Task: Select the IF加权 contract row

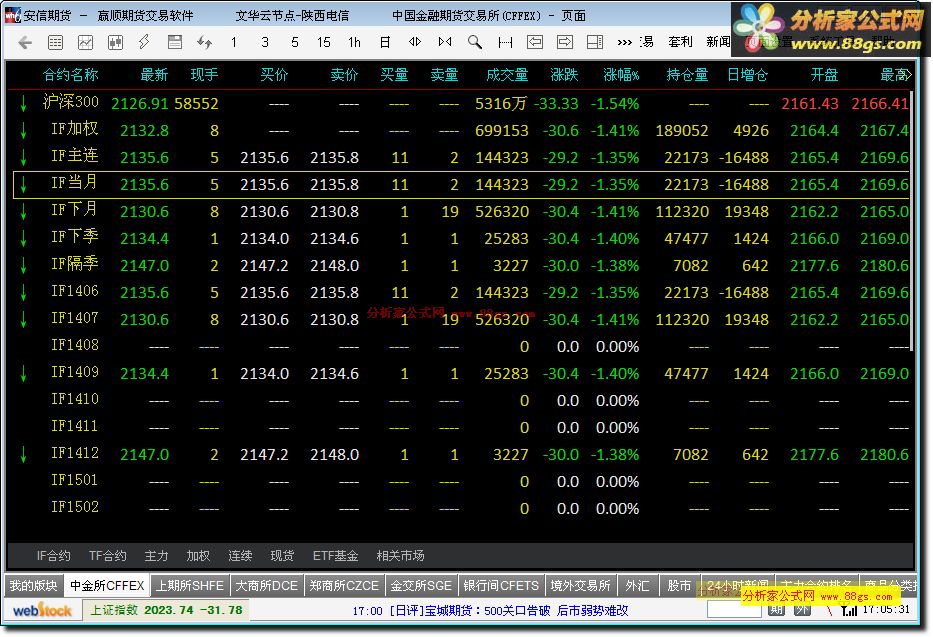Action: coord(461,130)
